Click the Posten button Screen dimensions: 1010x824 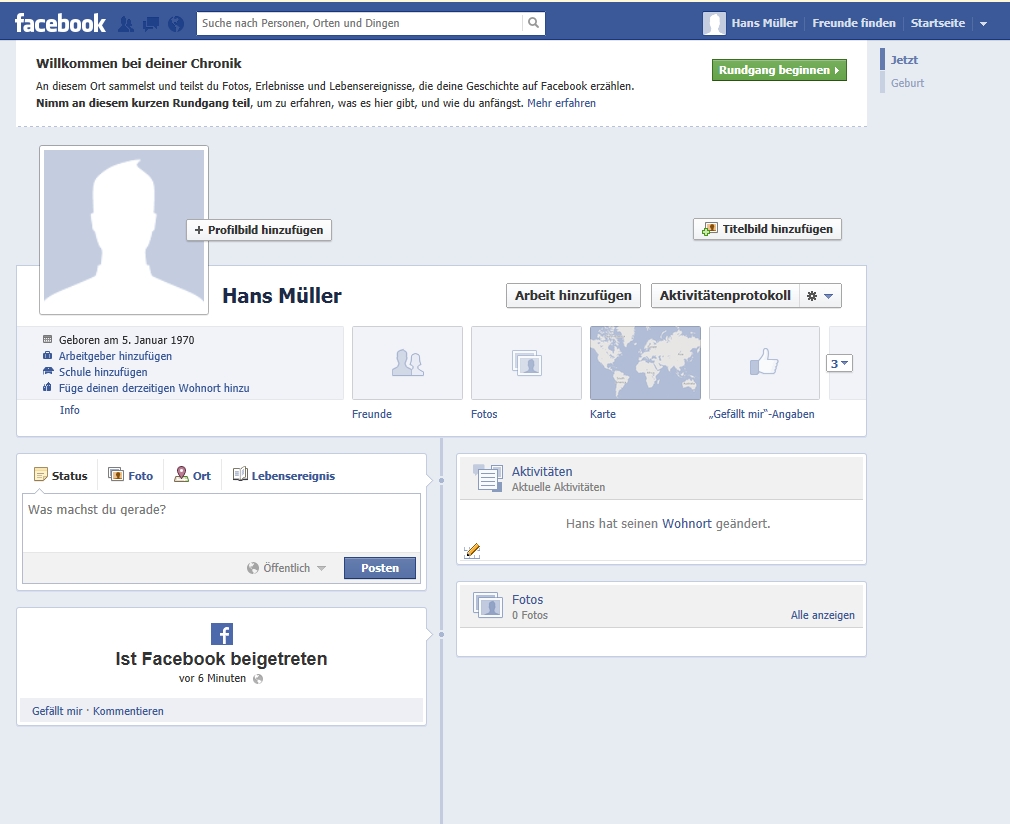pyautogui.click(x=380, y=568)
